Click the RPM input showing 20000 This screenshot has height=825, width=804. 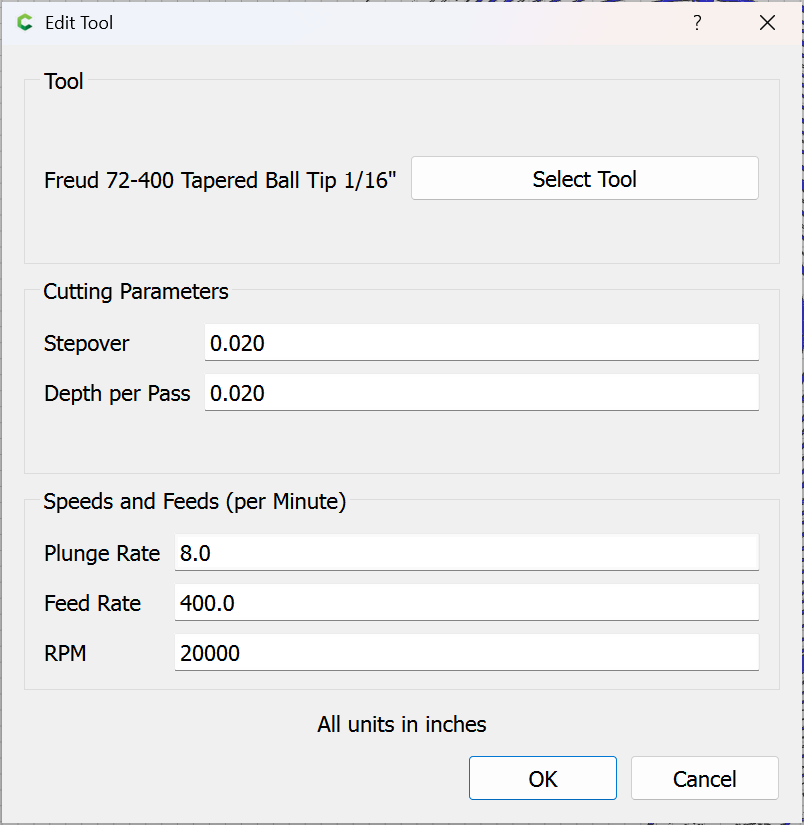[x=466, y=653]
